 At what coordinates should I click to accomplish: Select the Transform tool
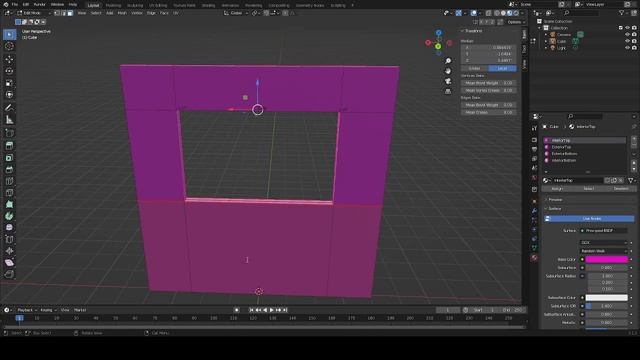(x=9, y=95)
